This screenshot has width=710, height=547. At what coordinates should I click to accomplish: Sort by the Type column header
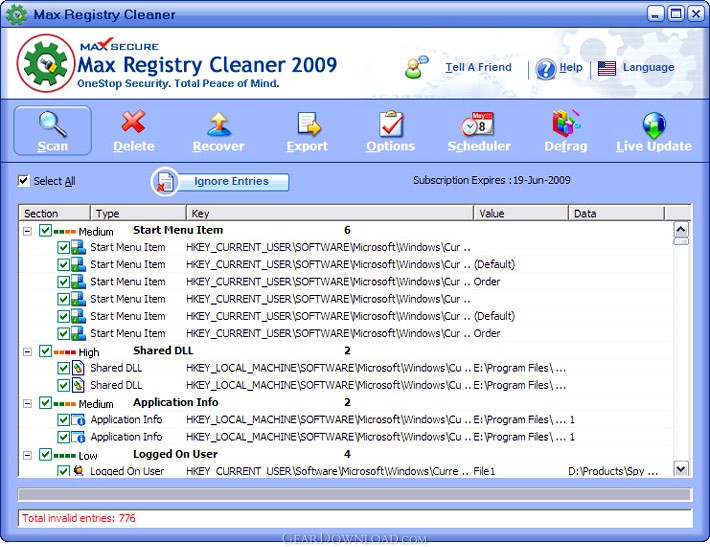(138, 213)
